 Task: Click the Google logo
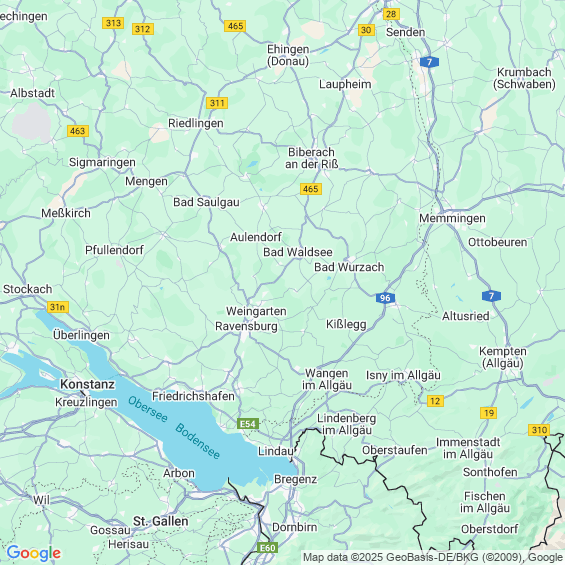click(x=34, y=553)
